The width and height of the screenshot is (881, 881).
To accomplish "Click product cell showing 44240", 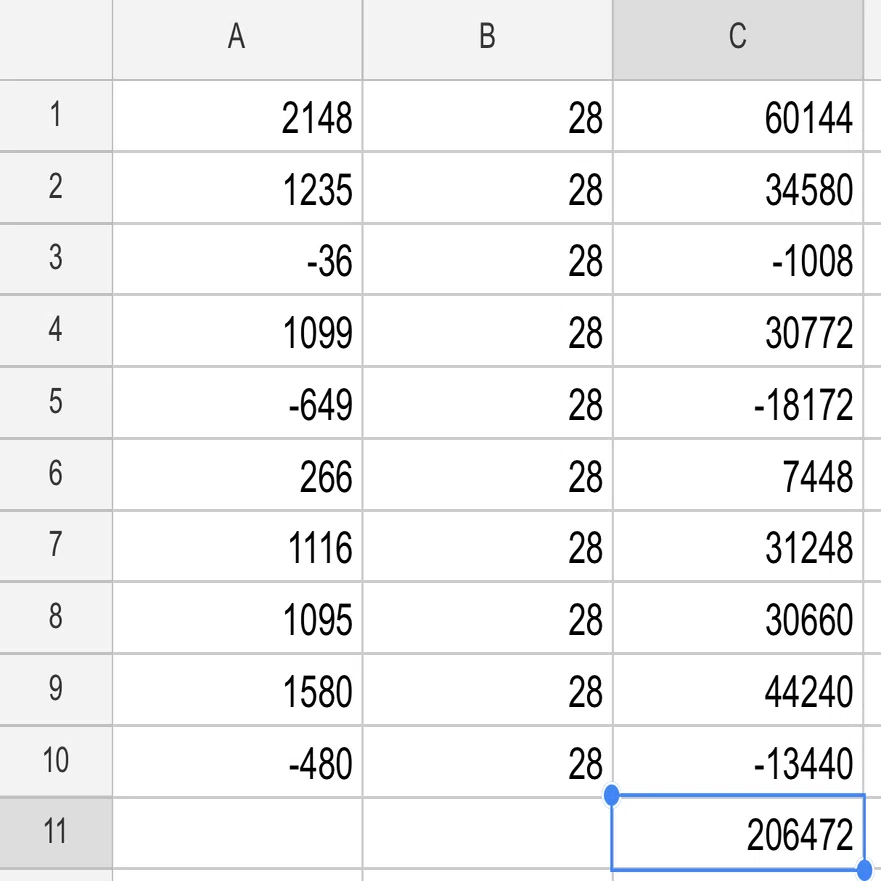I will [x=738, y=689].
